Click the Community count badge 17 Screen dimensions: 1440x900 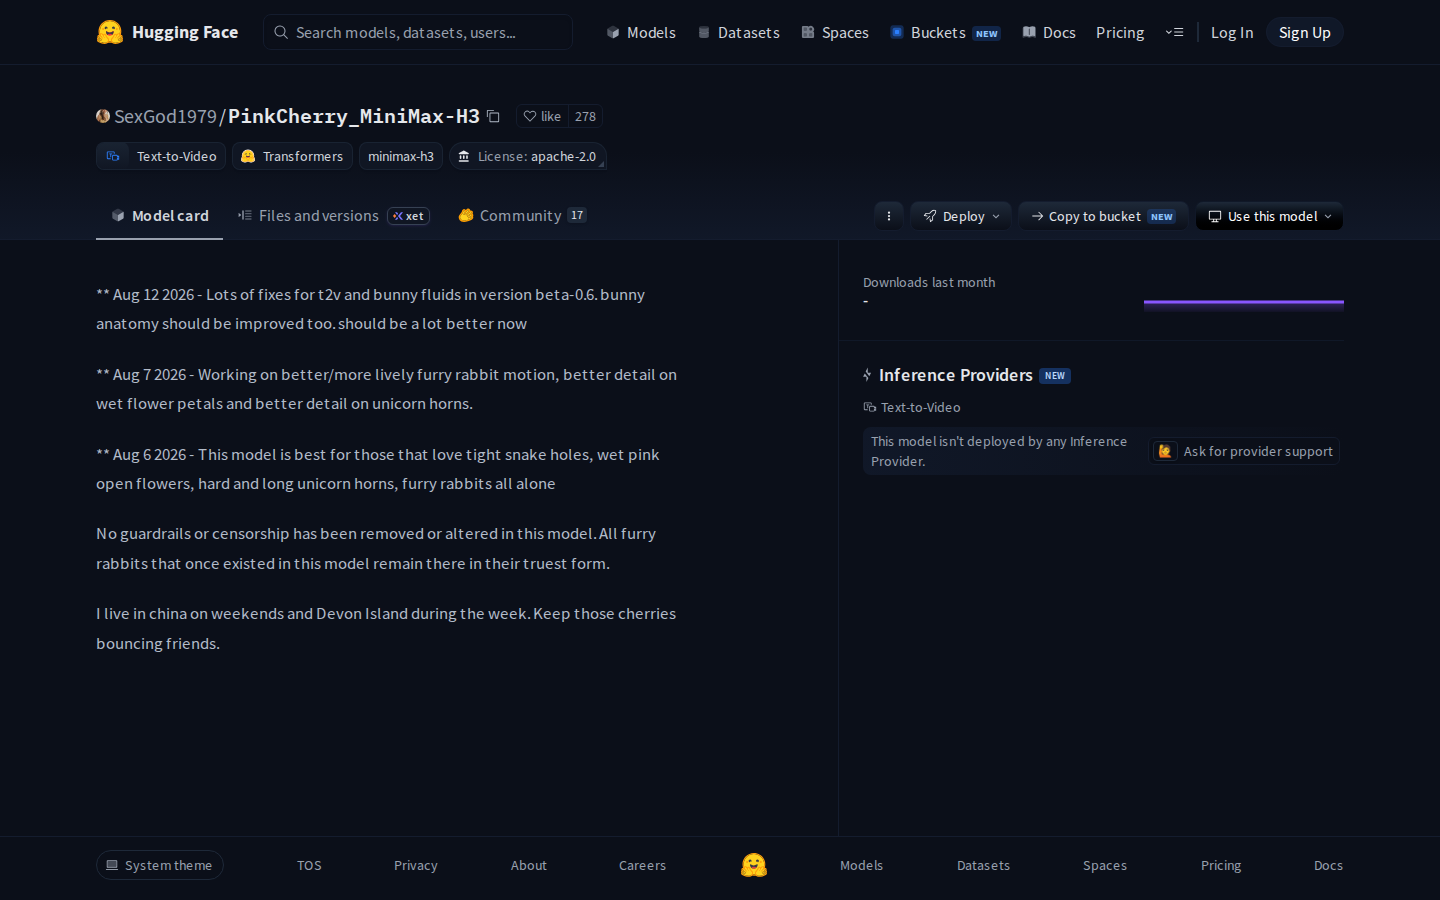[x=577, y=215]
